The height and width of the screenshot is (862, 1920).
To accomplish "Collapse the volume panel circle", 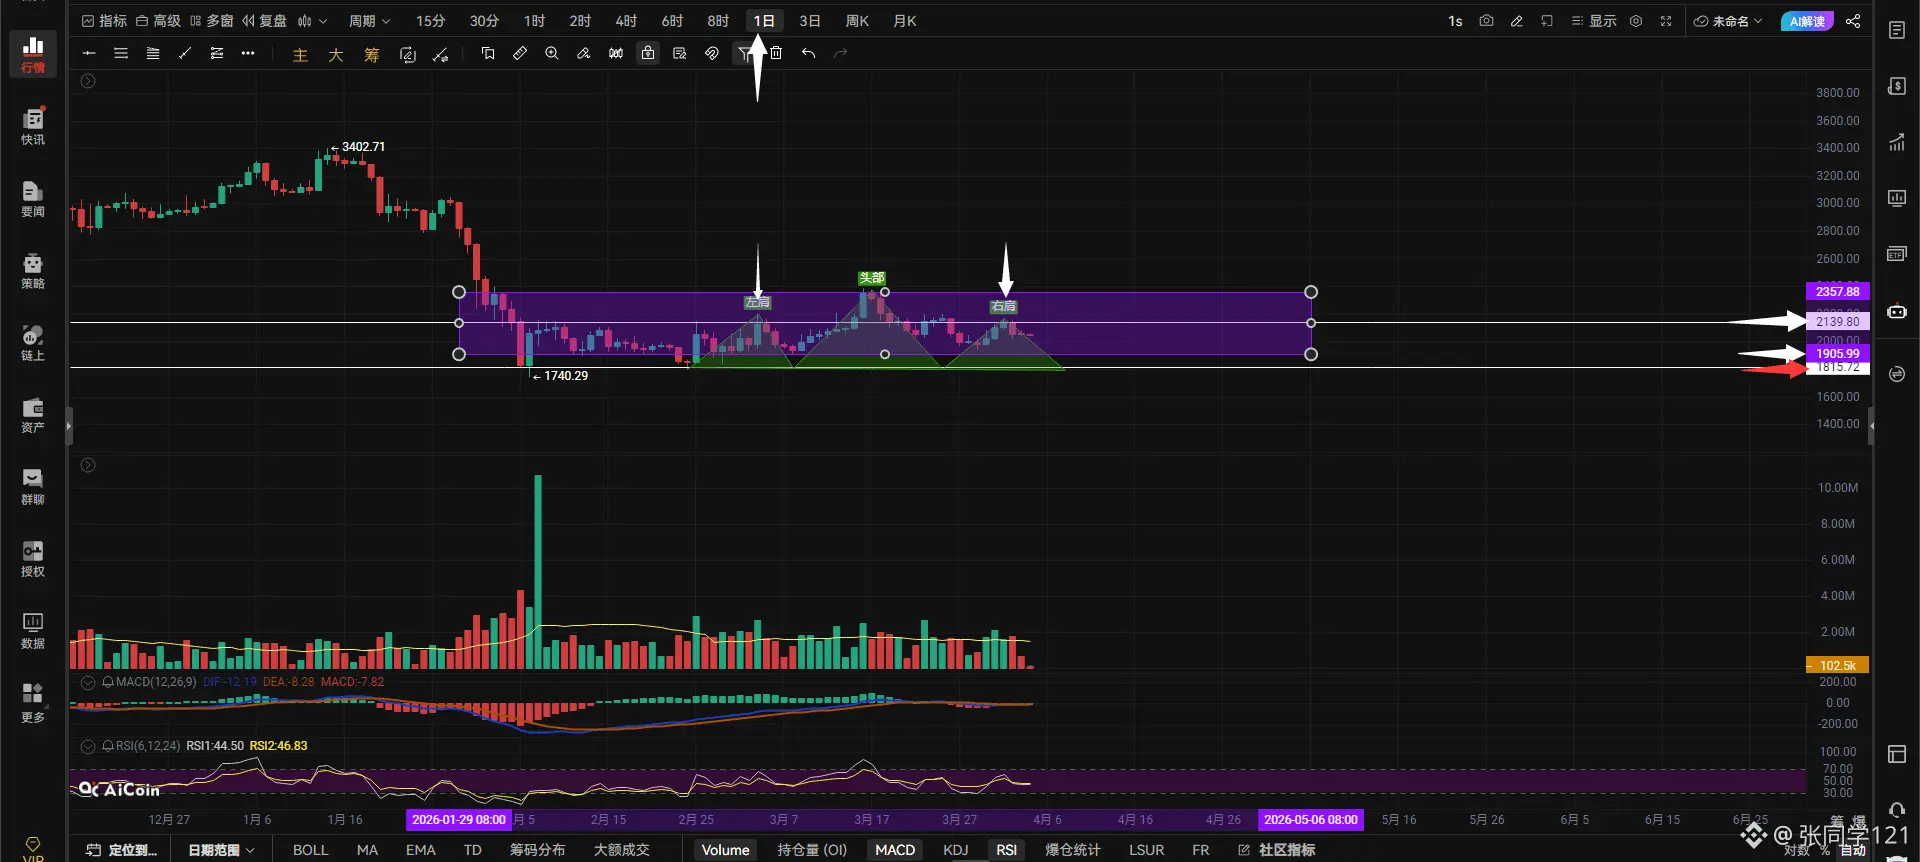I will click(88, 465).
